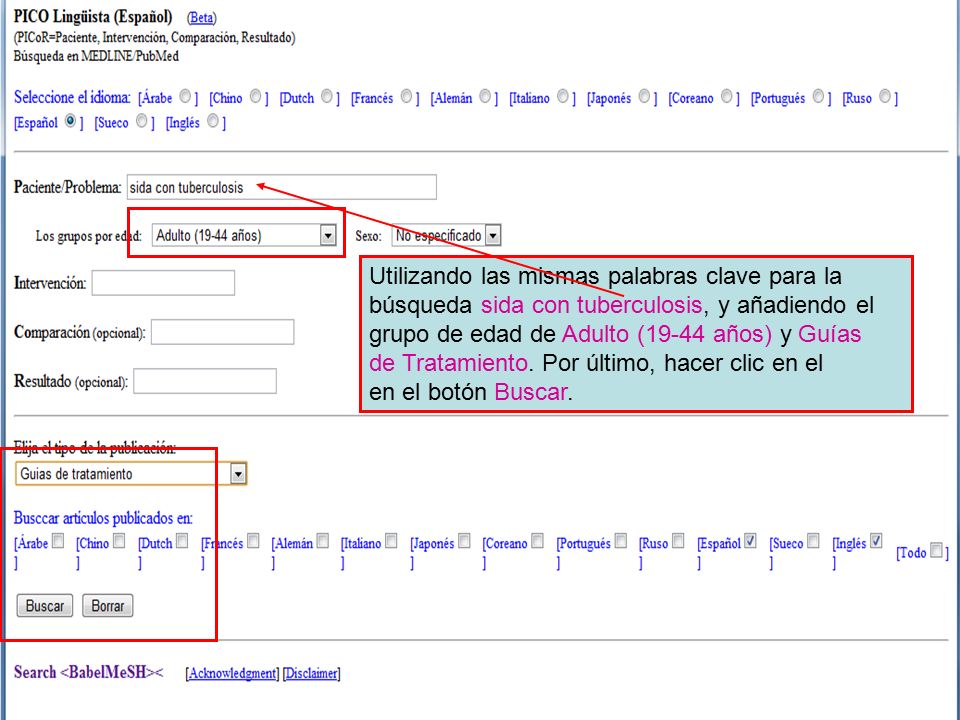Select the Ruso language radio button
Image resolution: width=960 pixels, height=720 pixels.
pos(885,97)
